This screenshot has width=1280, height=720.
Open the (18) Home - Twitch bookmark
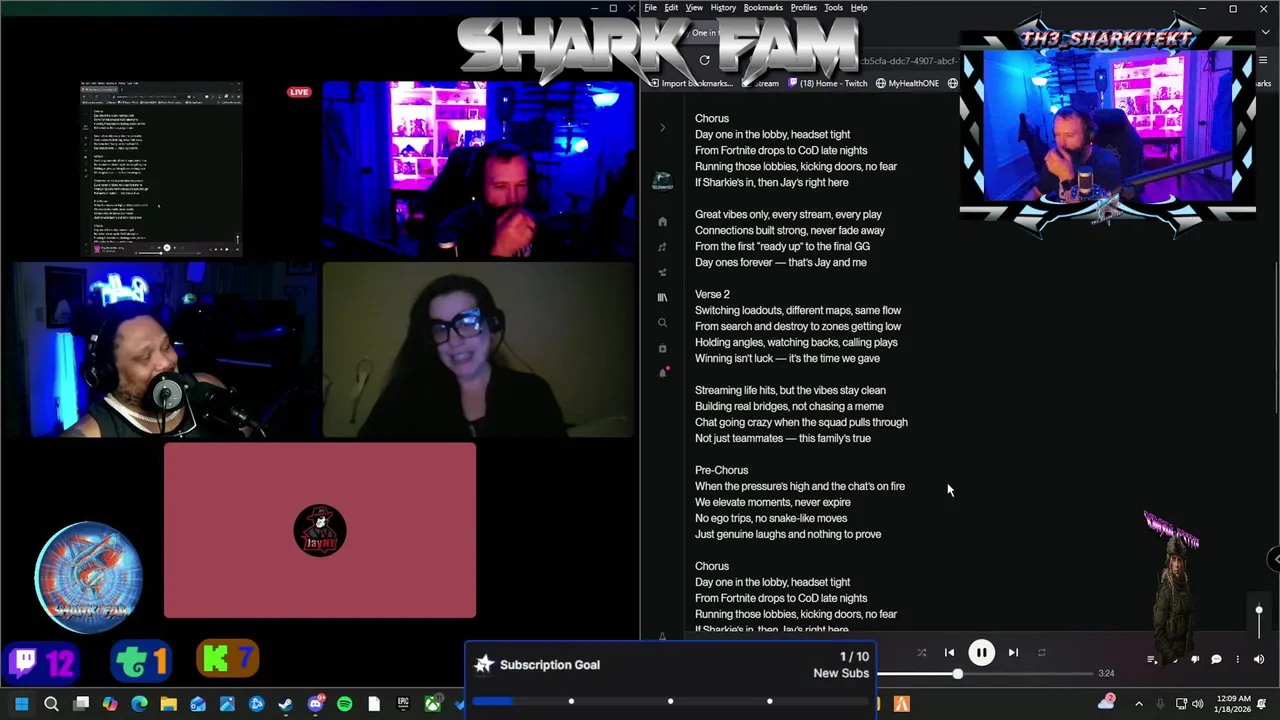(x=829, y=84)
